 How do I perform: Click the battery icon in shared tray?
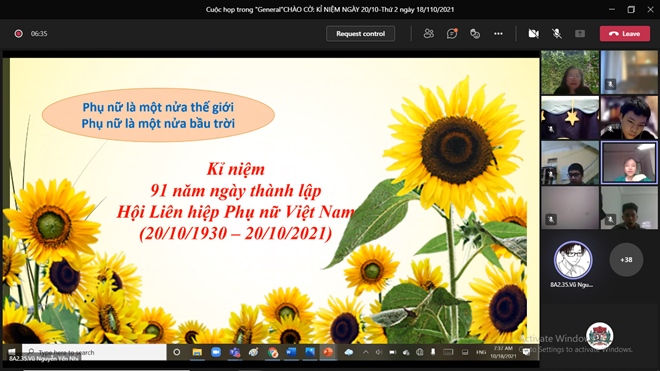(x=392, y=352)
